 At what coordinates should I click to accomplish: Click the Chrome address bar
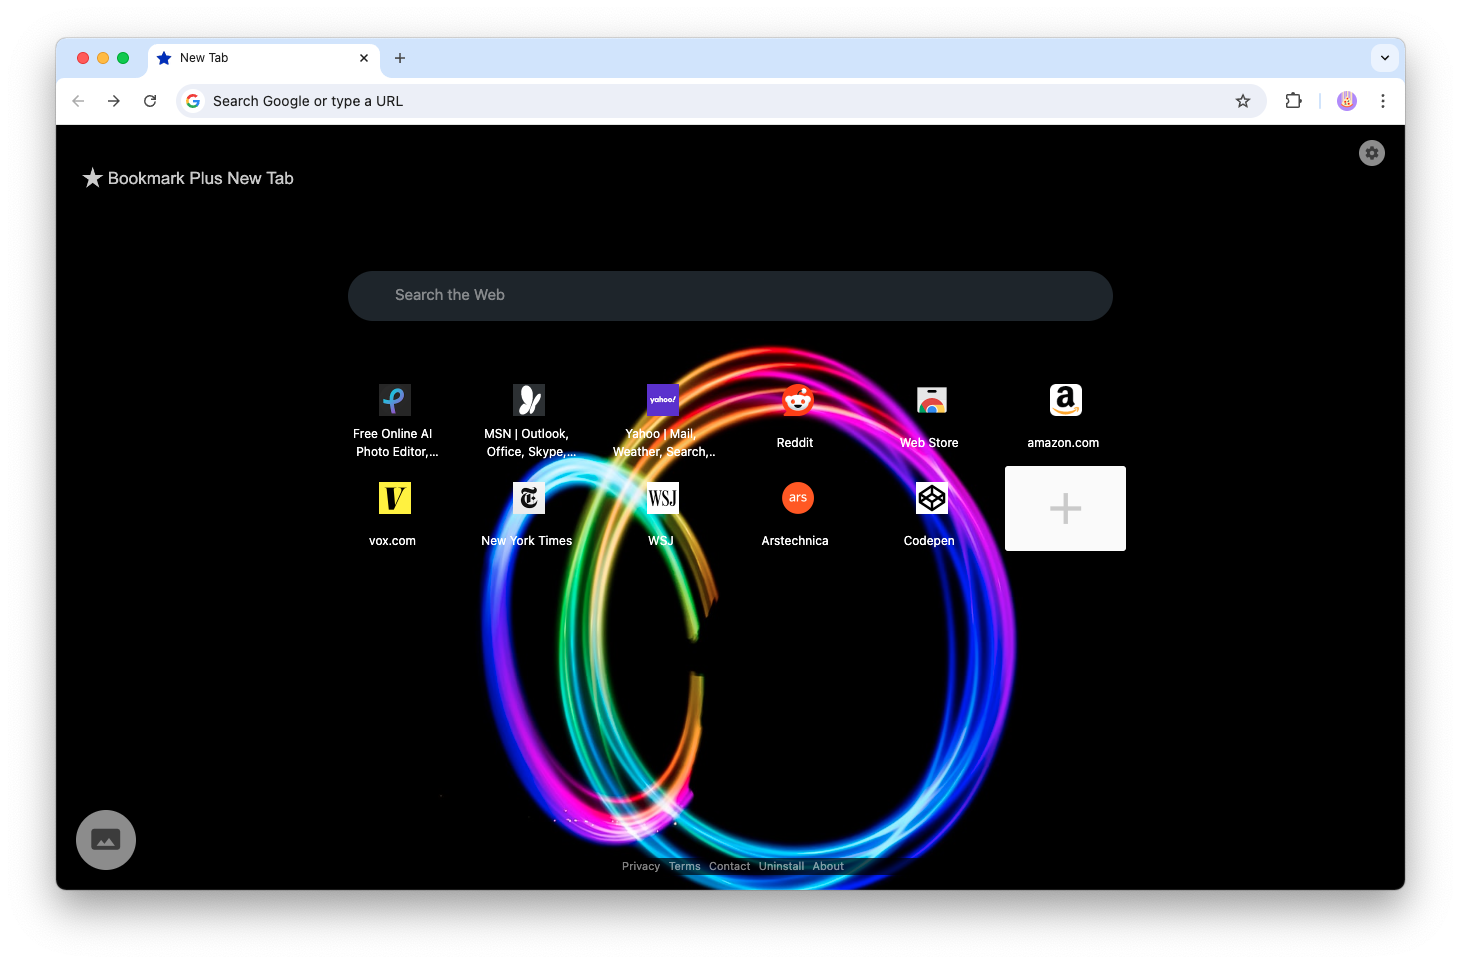click(720, 101)
